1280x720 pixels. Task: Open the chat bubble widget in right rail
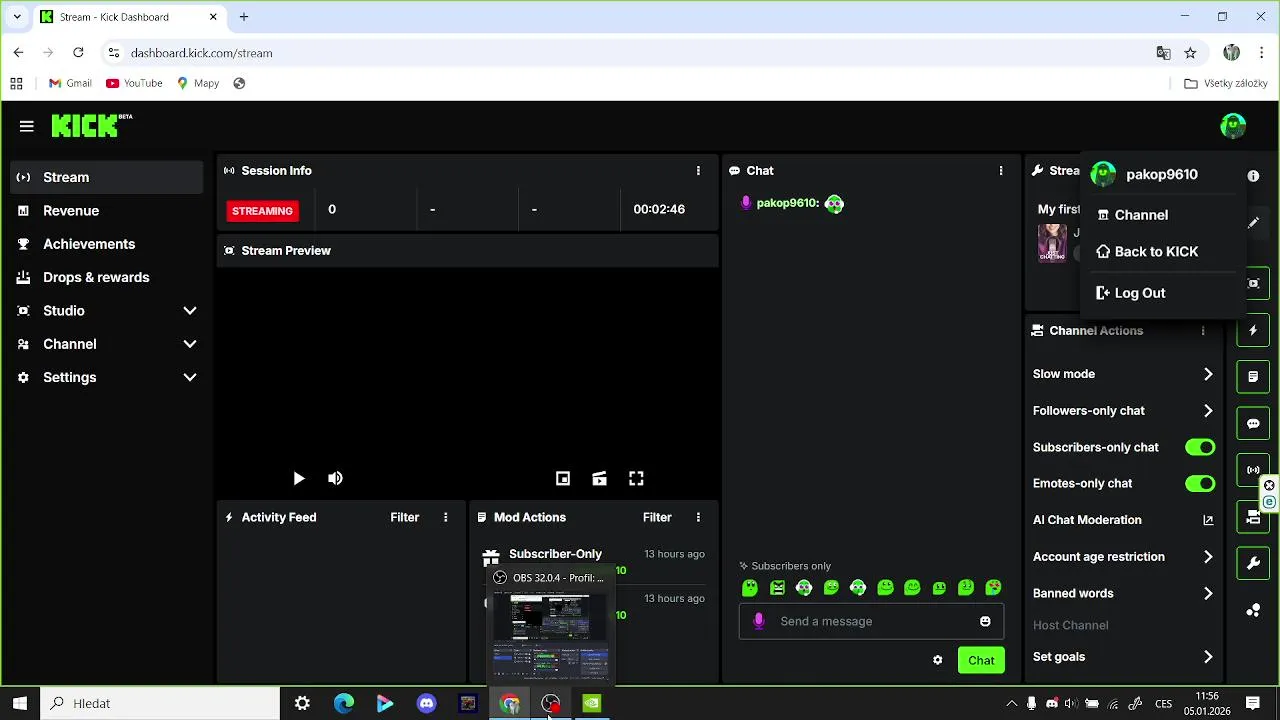coord(1253,423)
